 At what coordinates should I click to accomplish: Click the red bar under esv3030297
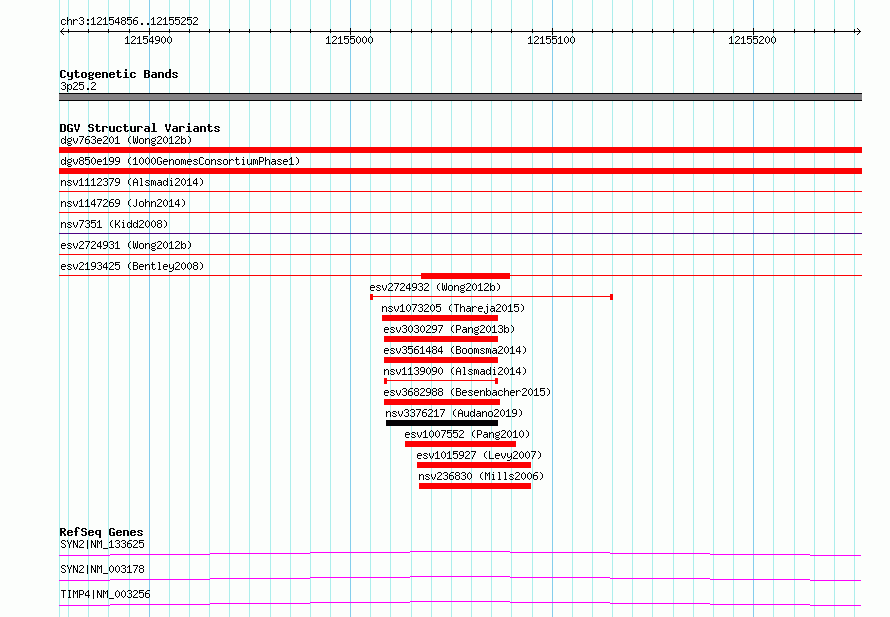point(441,339)
